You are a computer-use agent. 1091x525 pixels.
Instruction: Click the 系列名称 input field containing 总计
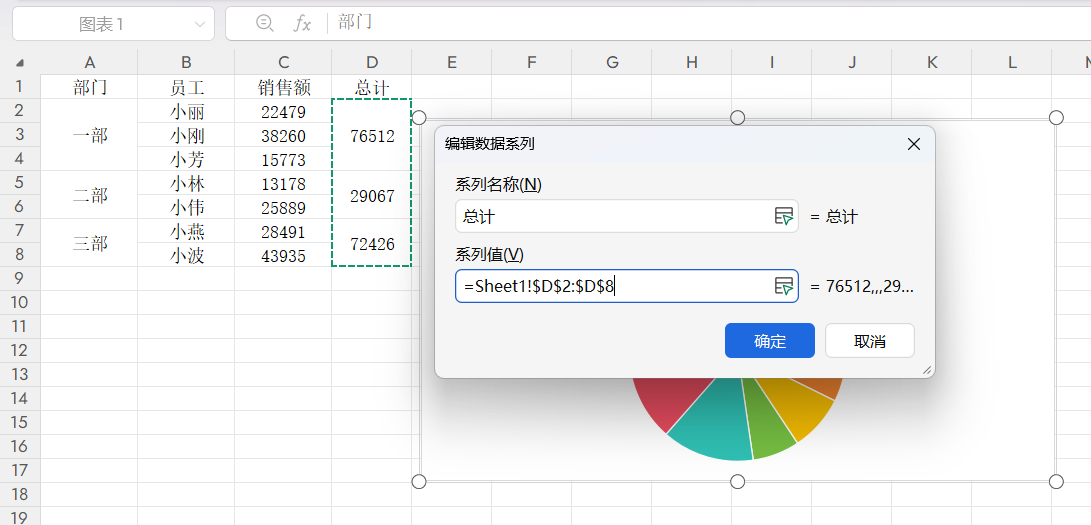pyautogui.click(x=626, y=216)
